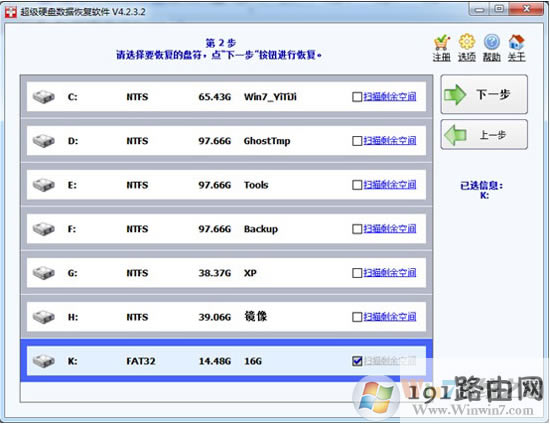Image resolution: width=550 pixels, height=424 pixels.
Task: Enable scan remaining space checkbox for C:
Action: point(357,97)
